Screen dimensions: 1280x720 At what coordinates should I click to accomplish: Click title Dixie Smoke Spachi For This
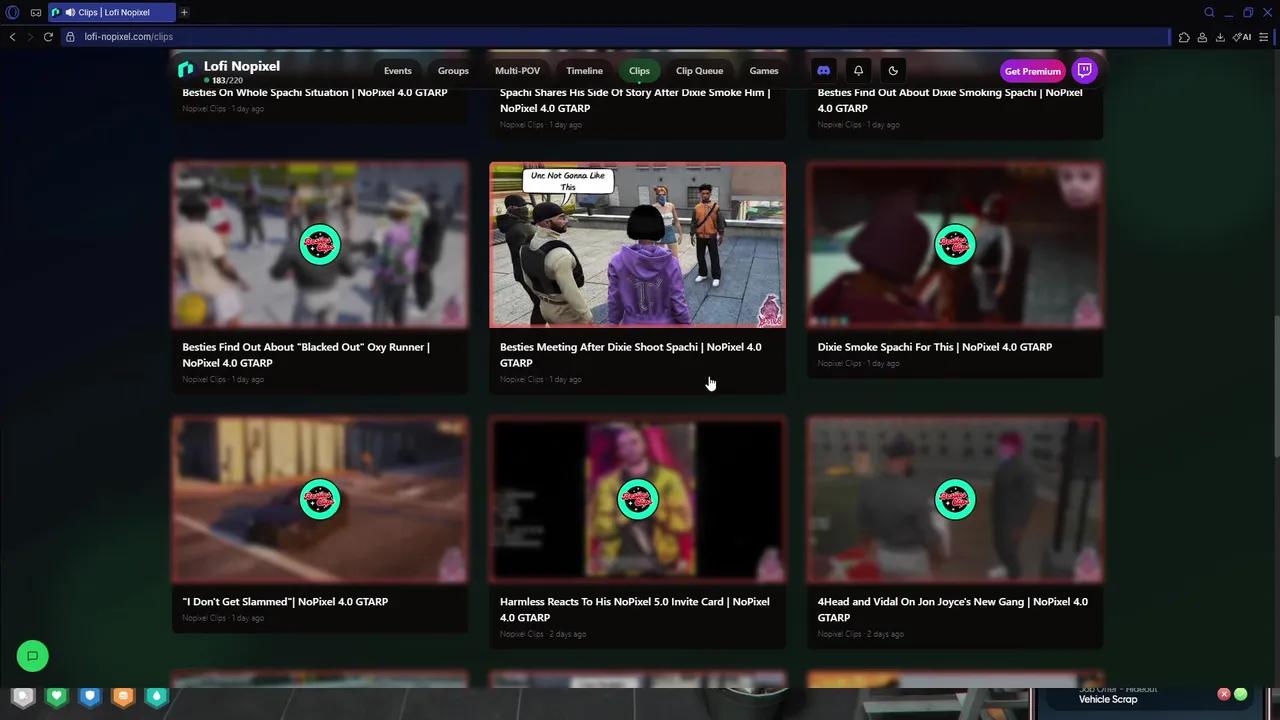(x=935, y=347)
